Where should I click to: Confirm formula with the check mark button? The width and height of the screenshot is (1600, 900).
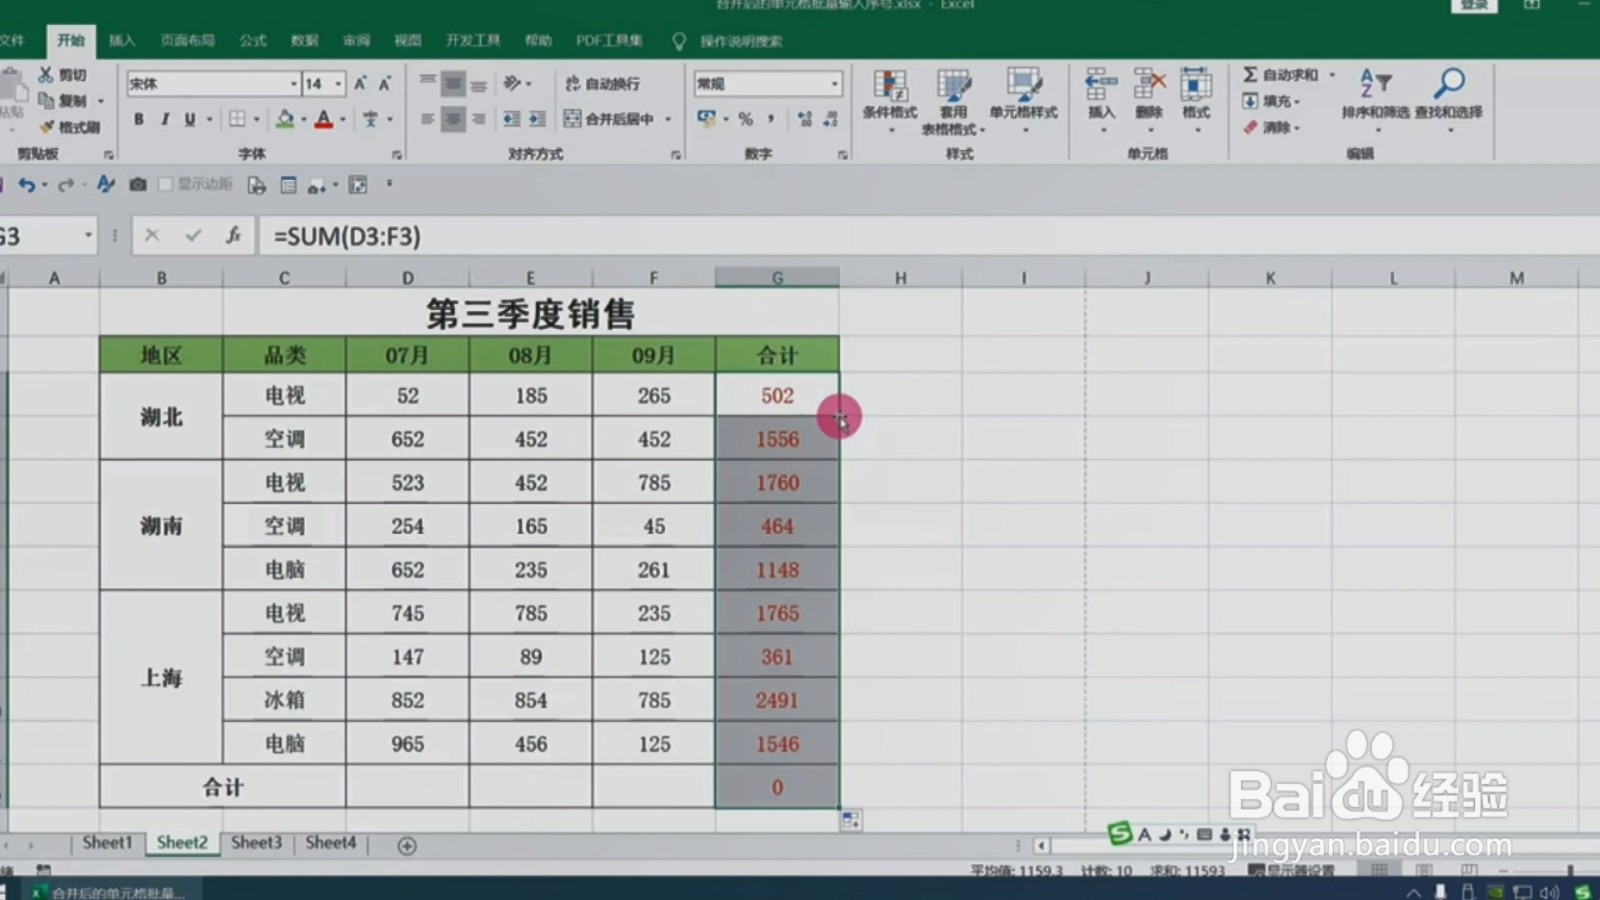(x=192, y=236)
